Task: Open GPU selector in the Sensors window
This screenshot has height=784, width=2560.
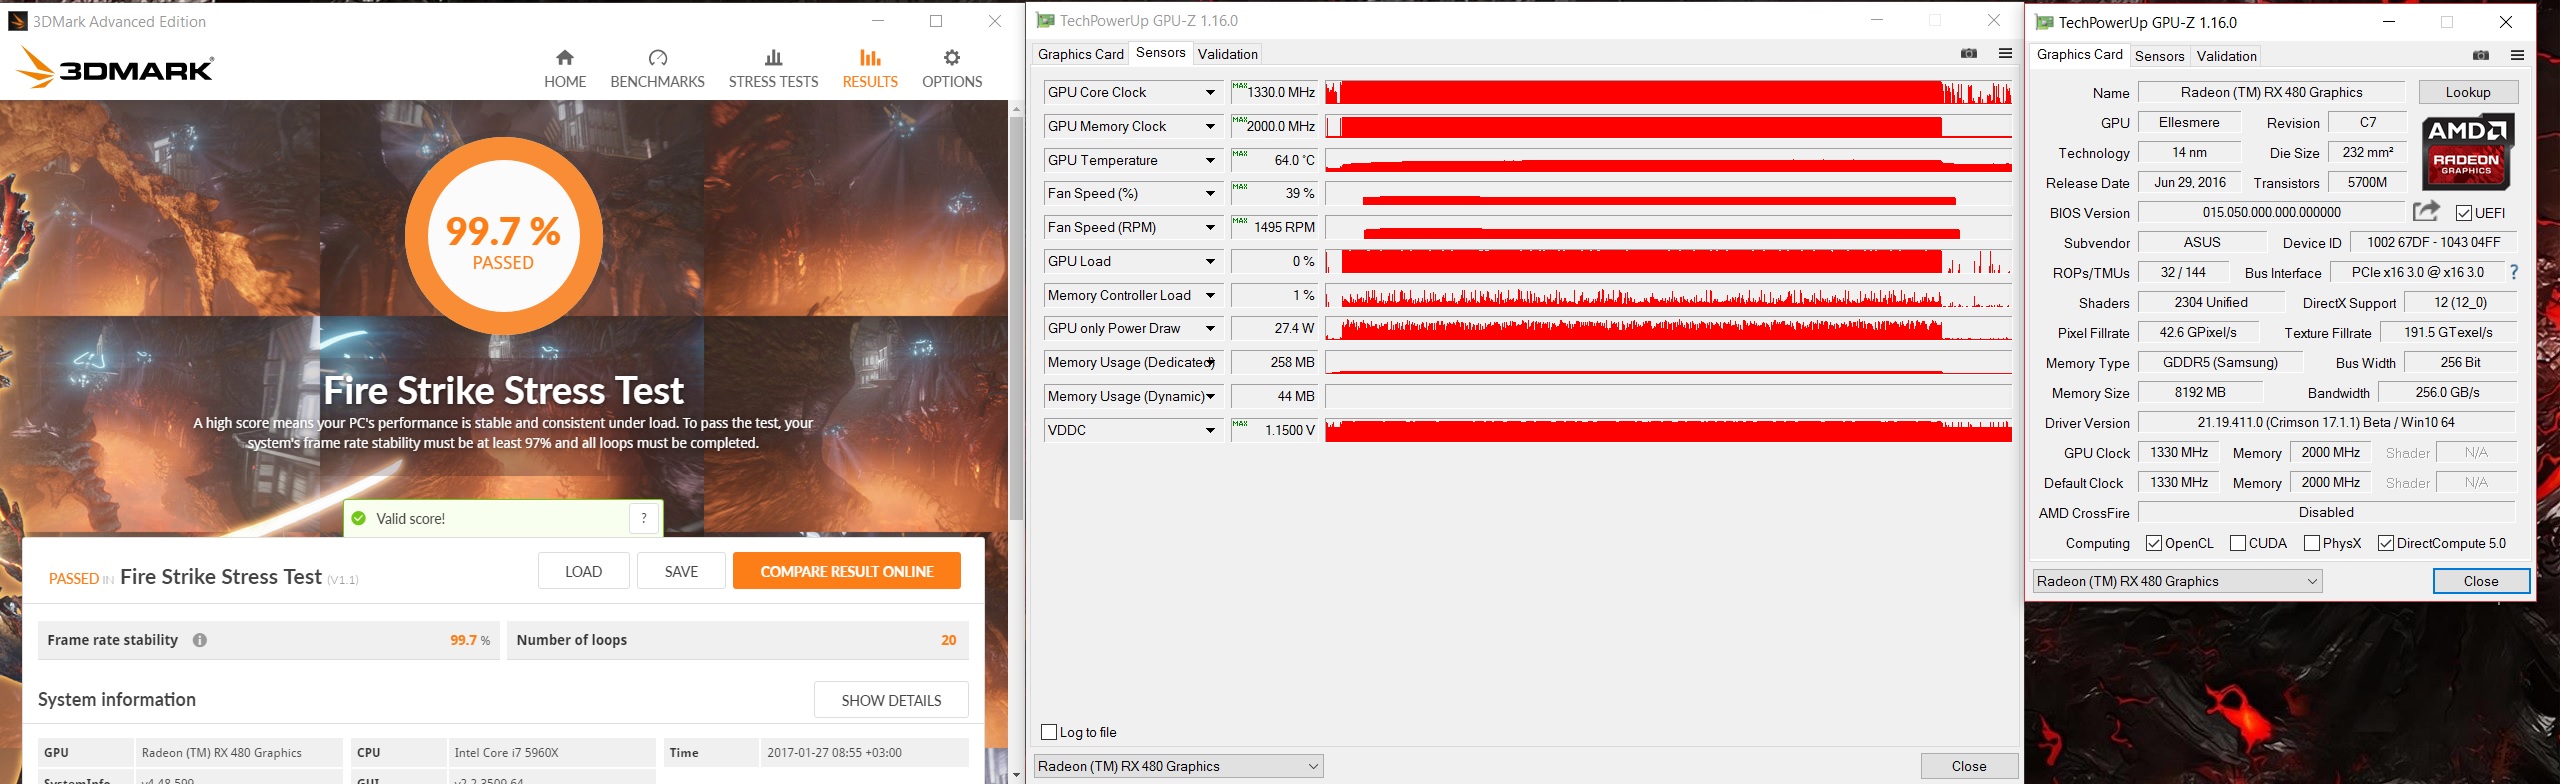Action: [1178, 766]
